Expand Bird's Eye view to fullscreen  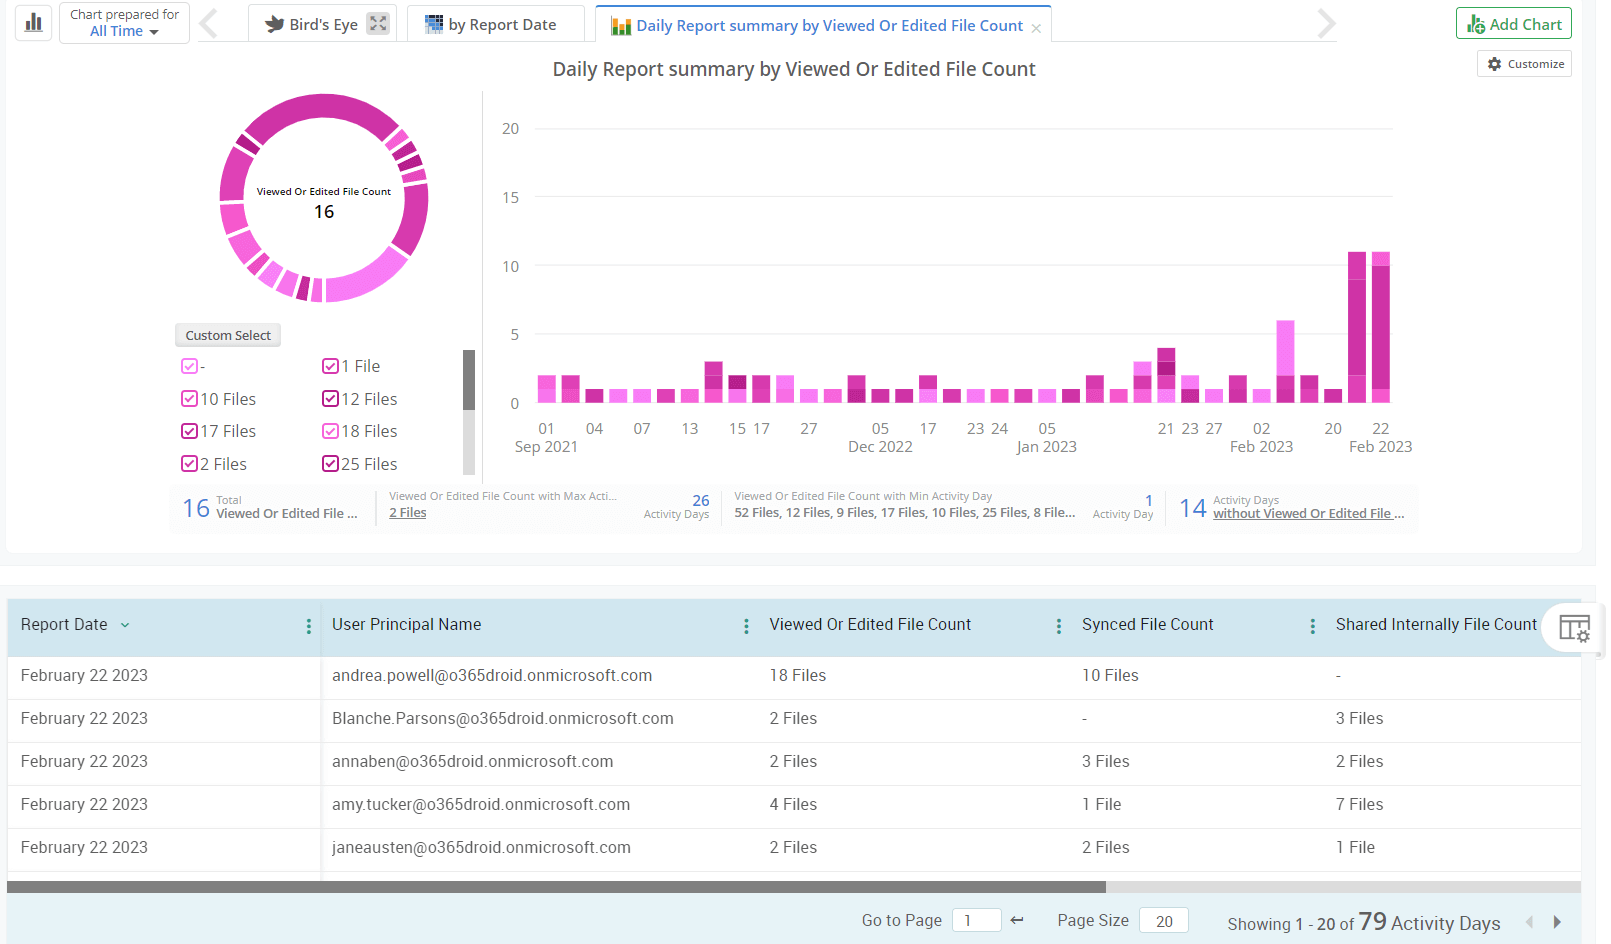pos(377,22)
